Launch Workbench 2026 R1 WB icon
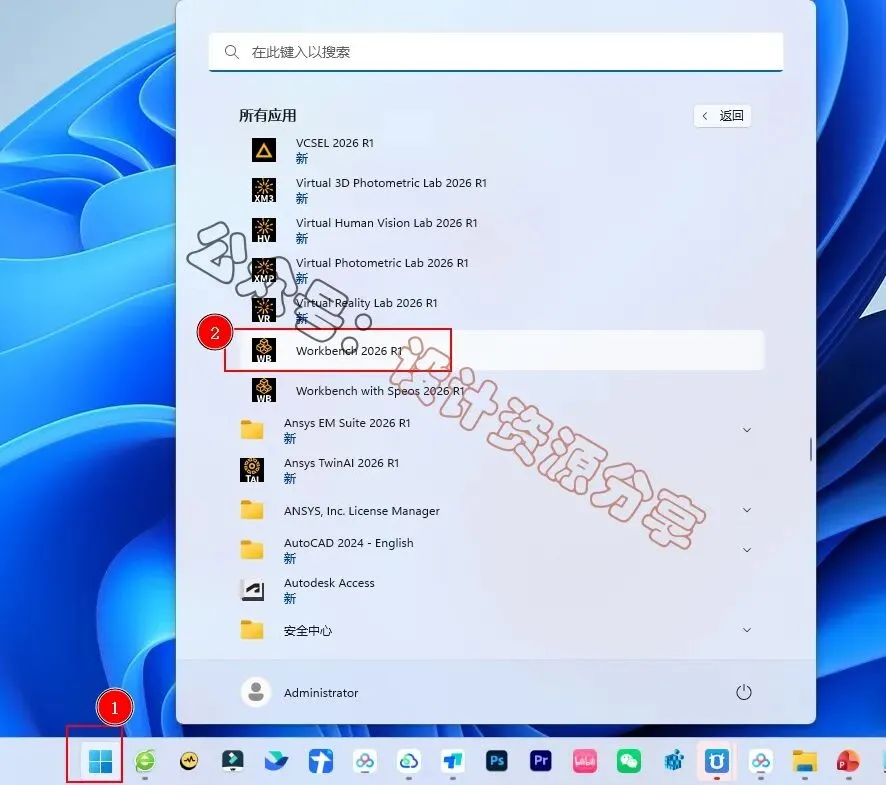 click(264, 350)
